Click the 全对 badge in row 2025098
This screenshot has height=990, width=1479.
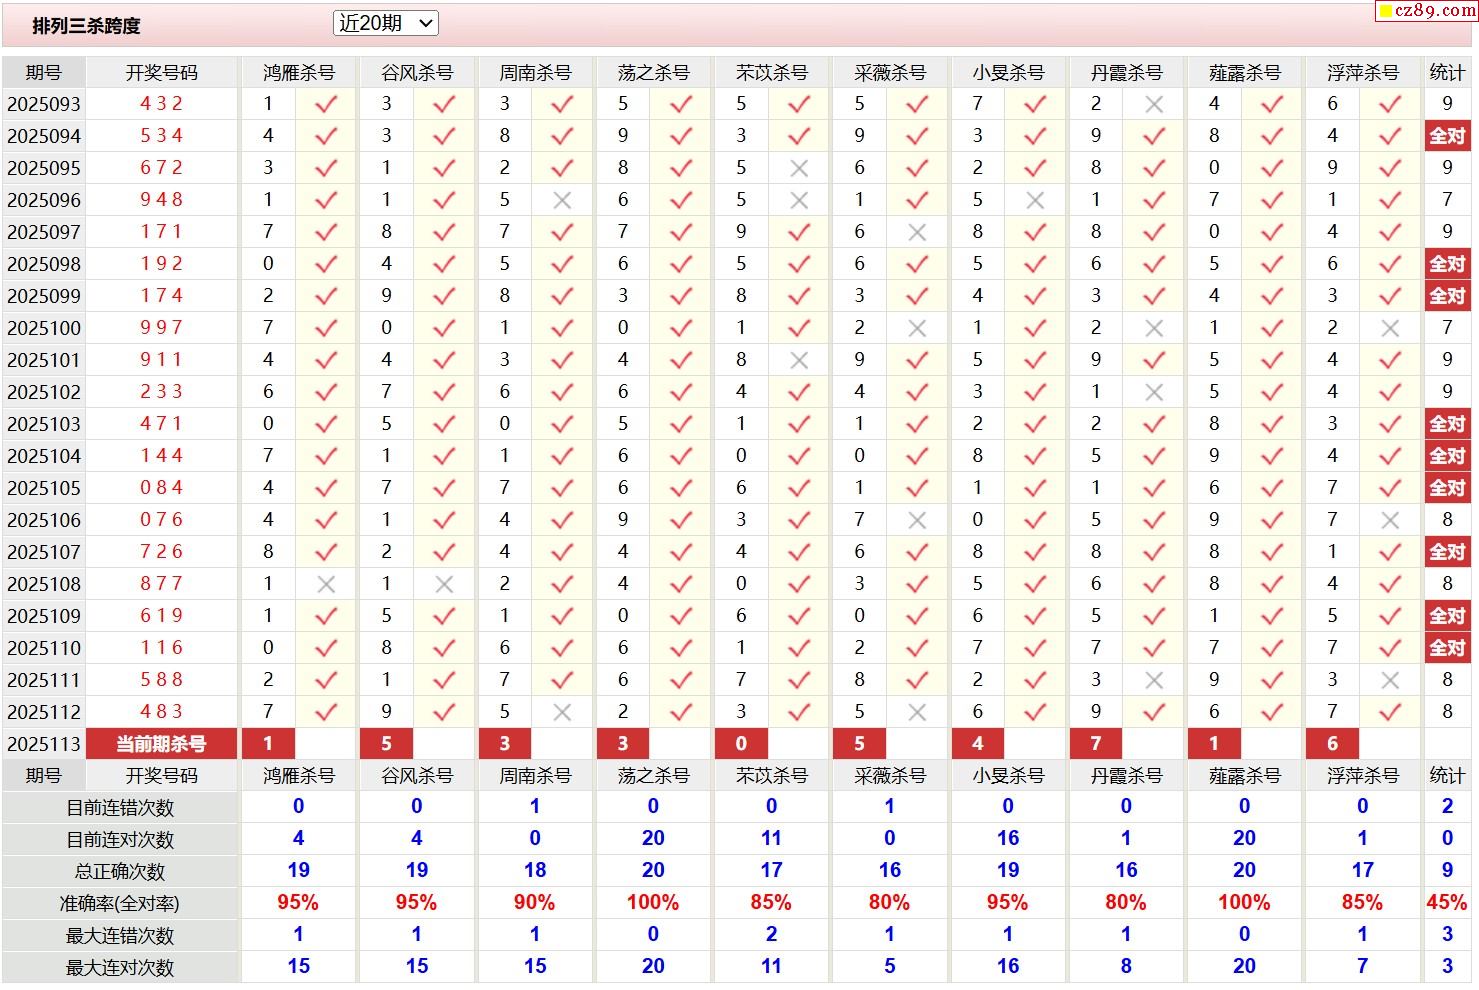coord(1447,264)
